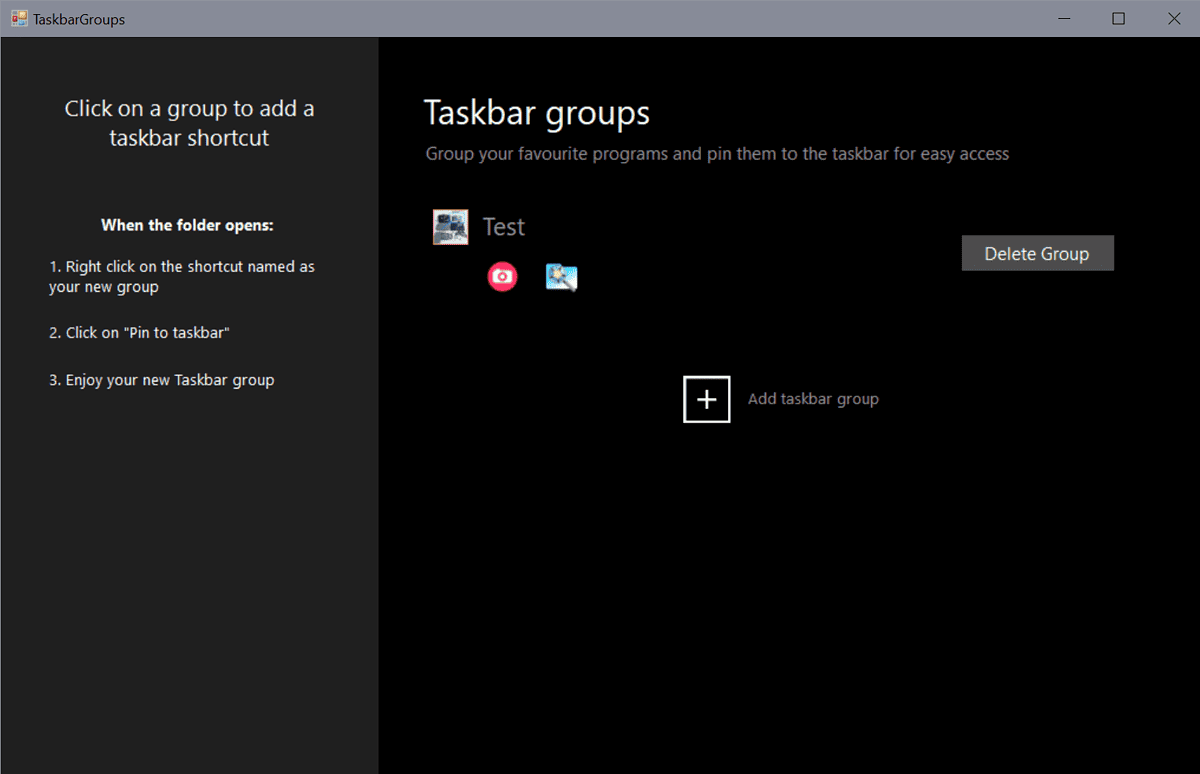Click the Delete Group button
This screenshot has height=774, width=1200.
point(1037,253)
